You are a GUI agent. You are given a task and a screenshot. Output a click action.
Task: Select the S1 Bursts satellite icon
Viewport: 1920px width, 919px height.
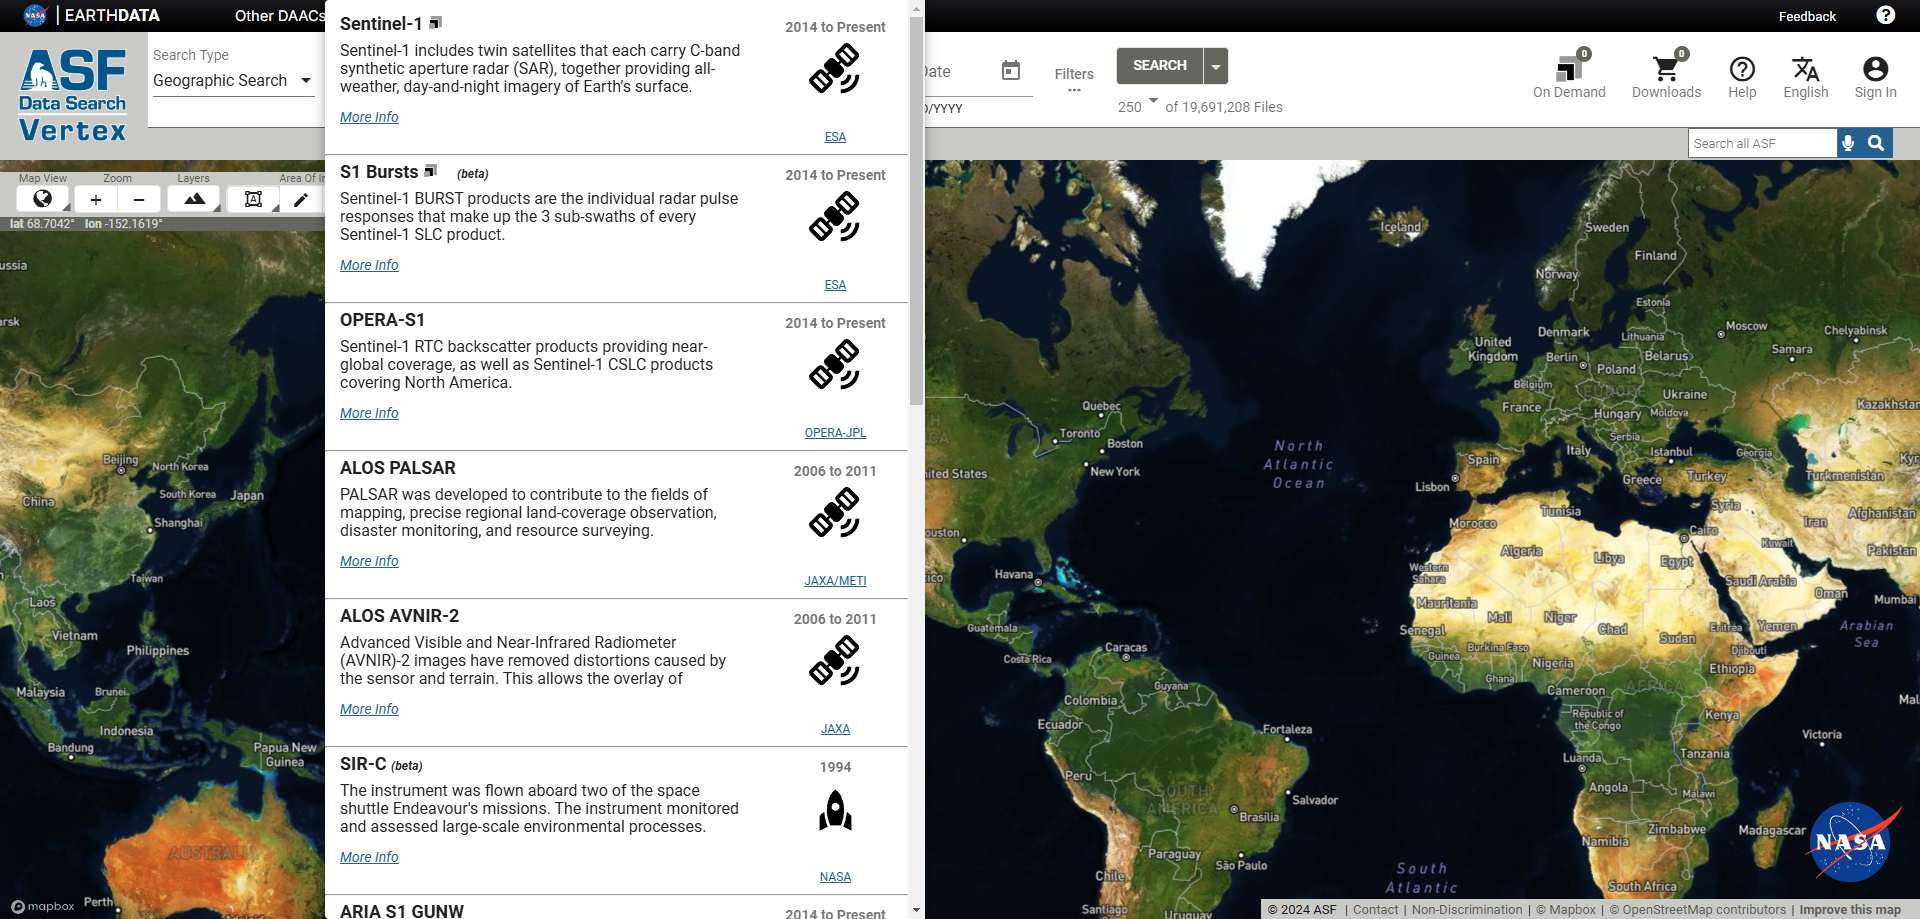point(835,218)
